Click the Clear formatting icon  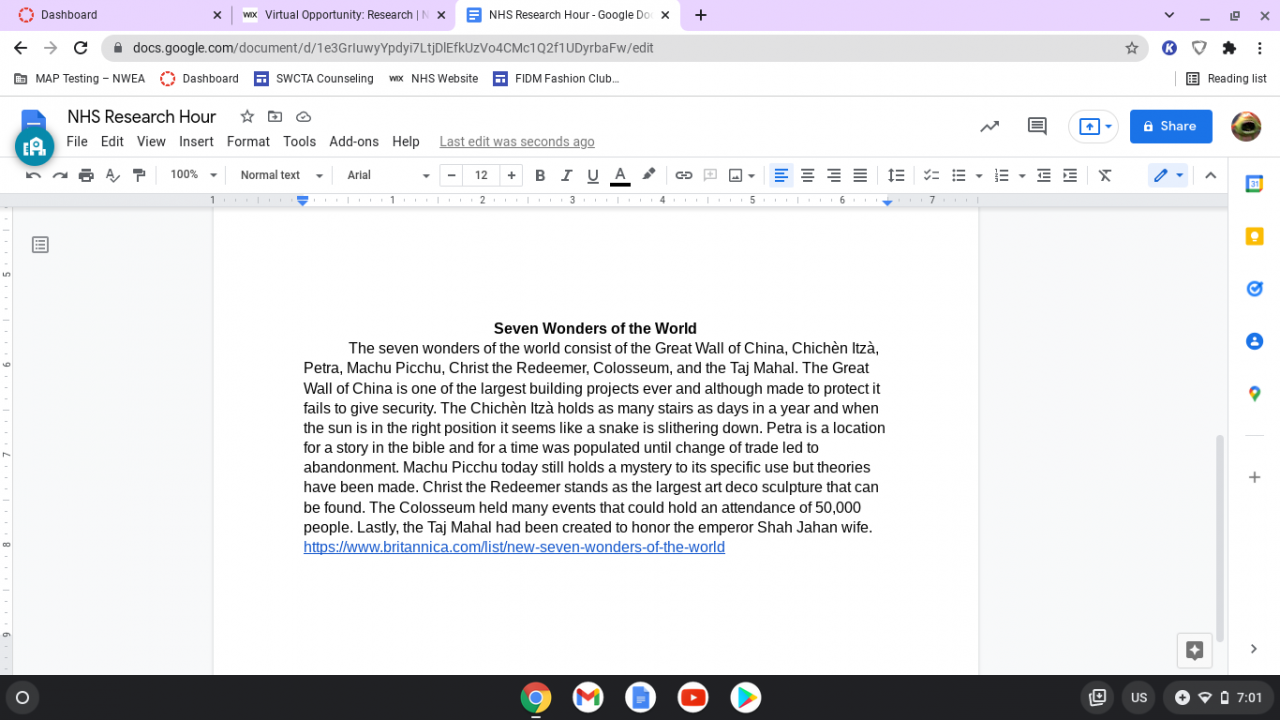1105,175
